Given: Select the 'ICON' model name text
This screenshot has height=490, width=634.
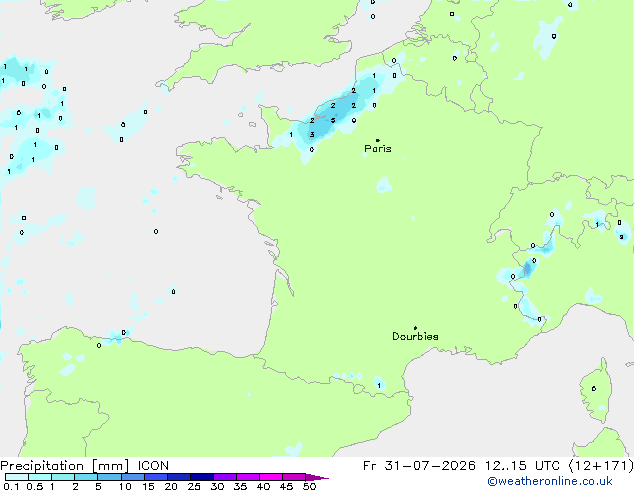Looking at the screenshot, I should [x=153, y=466].
